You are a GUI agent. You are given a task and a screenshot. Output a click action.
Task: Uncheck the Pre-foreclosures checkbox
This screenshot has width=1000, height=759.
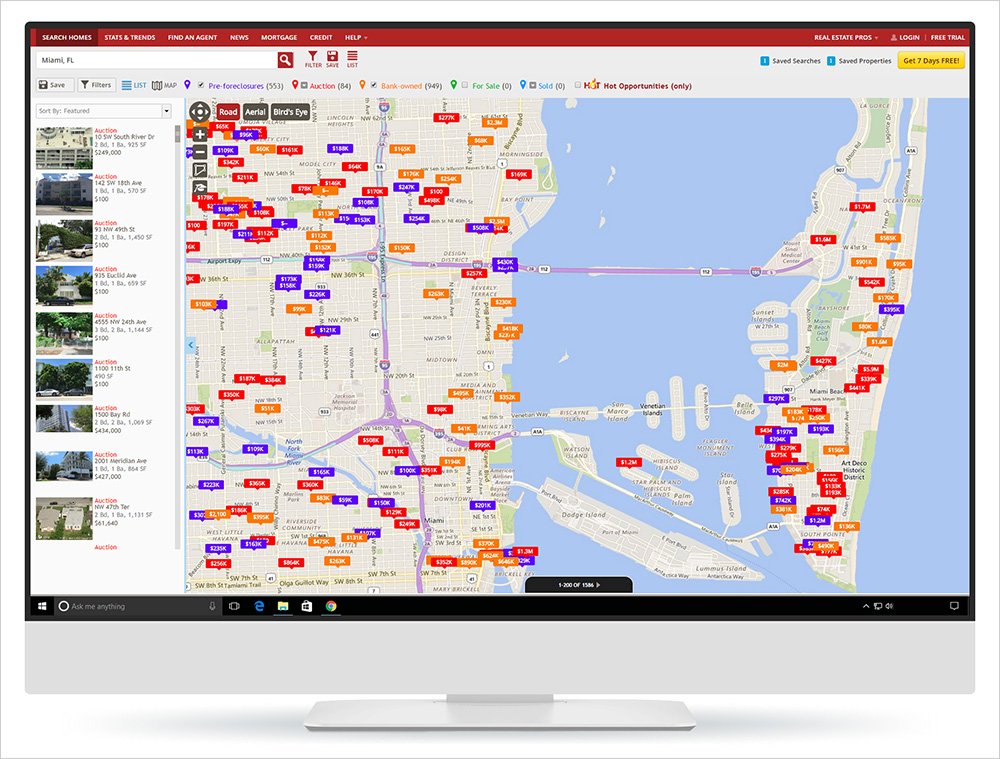(x=202, y=86)
